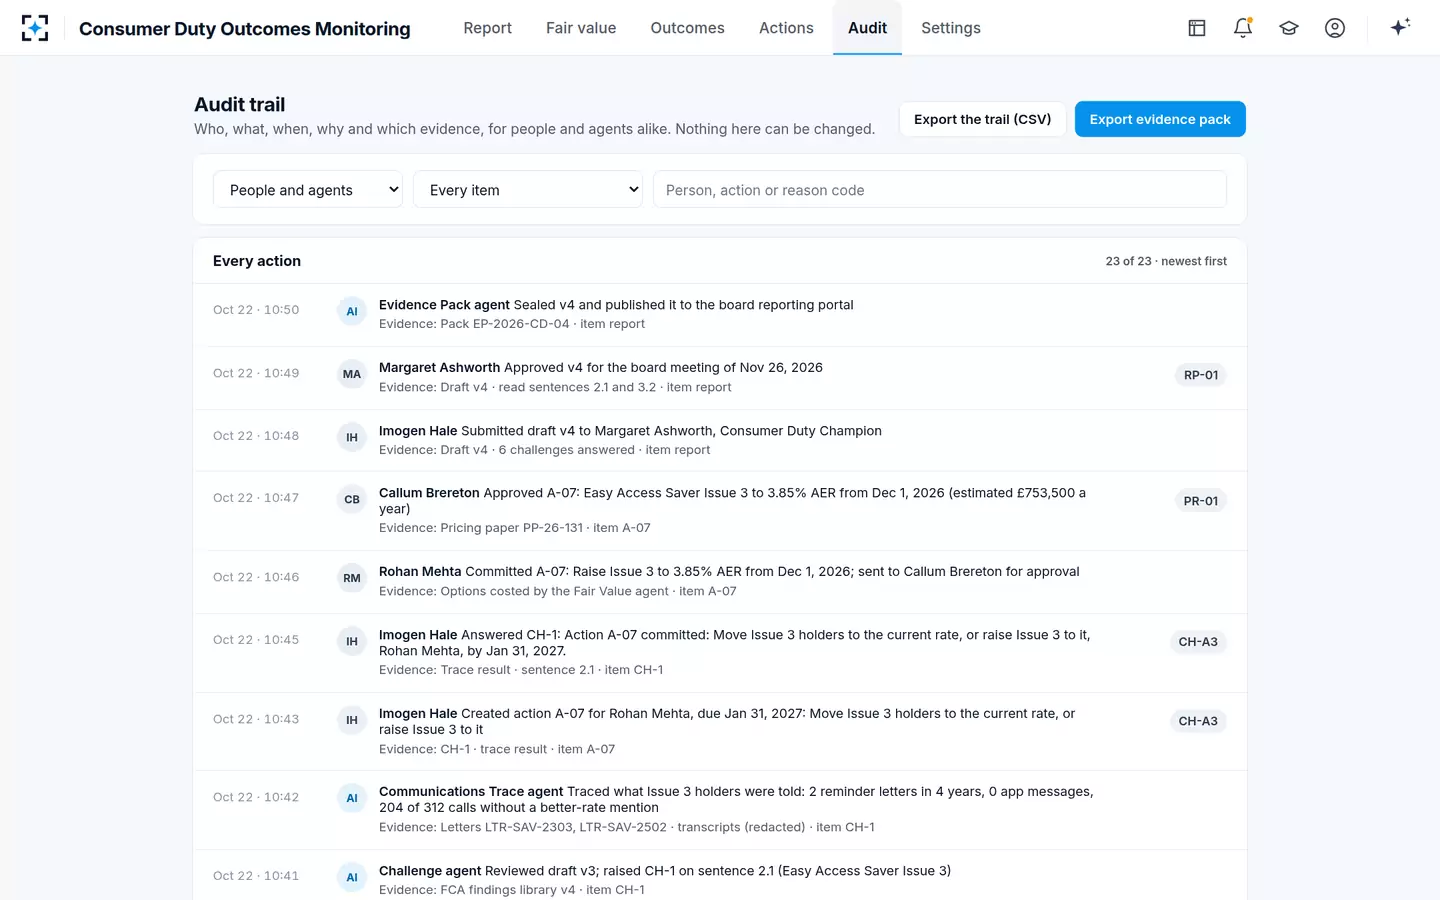Click the Evidence Pack agent sealed v4 entry

point(720,315)
